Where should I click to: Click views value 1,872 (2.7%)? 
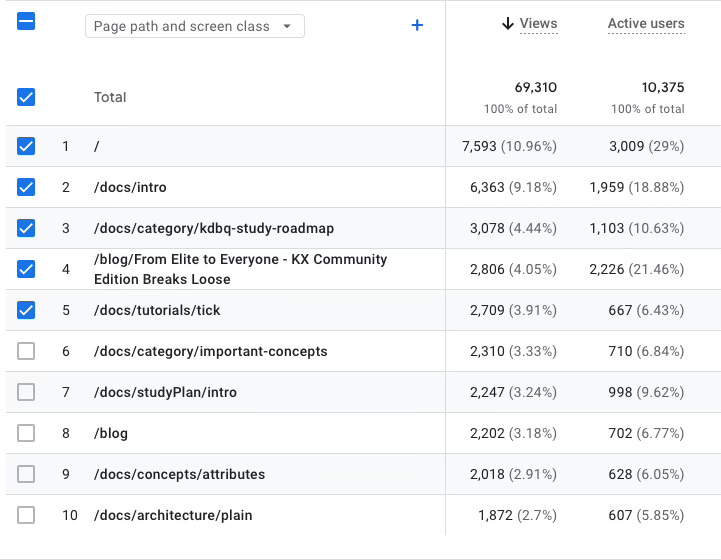(517, 515)
